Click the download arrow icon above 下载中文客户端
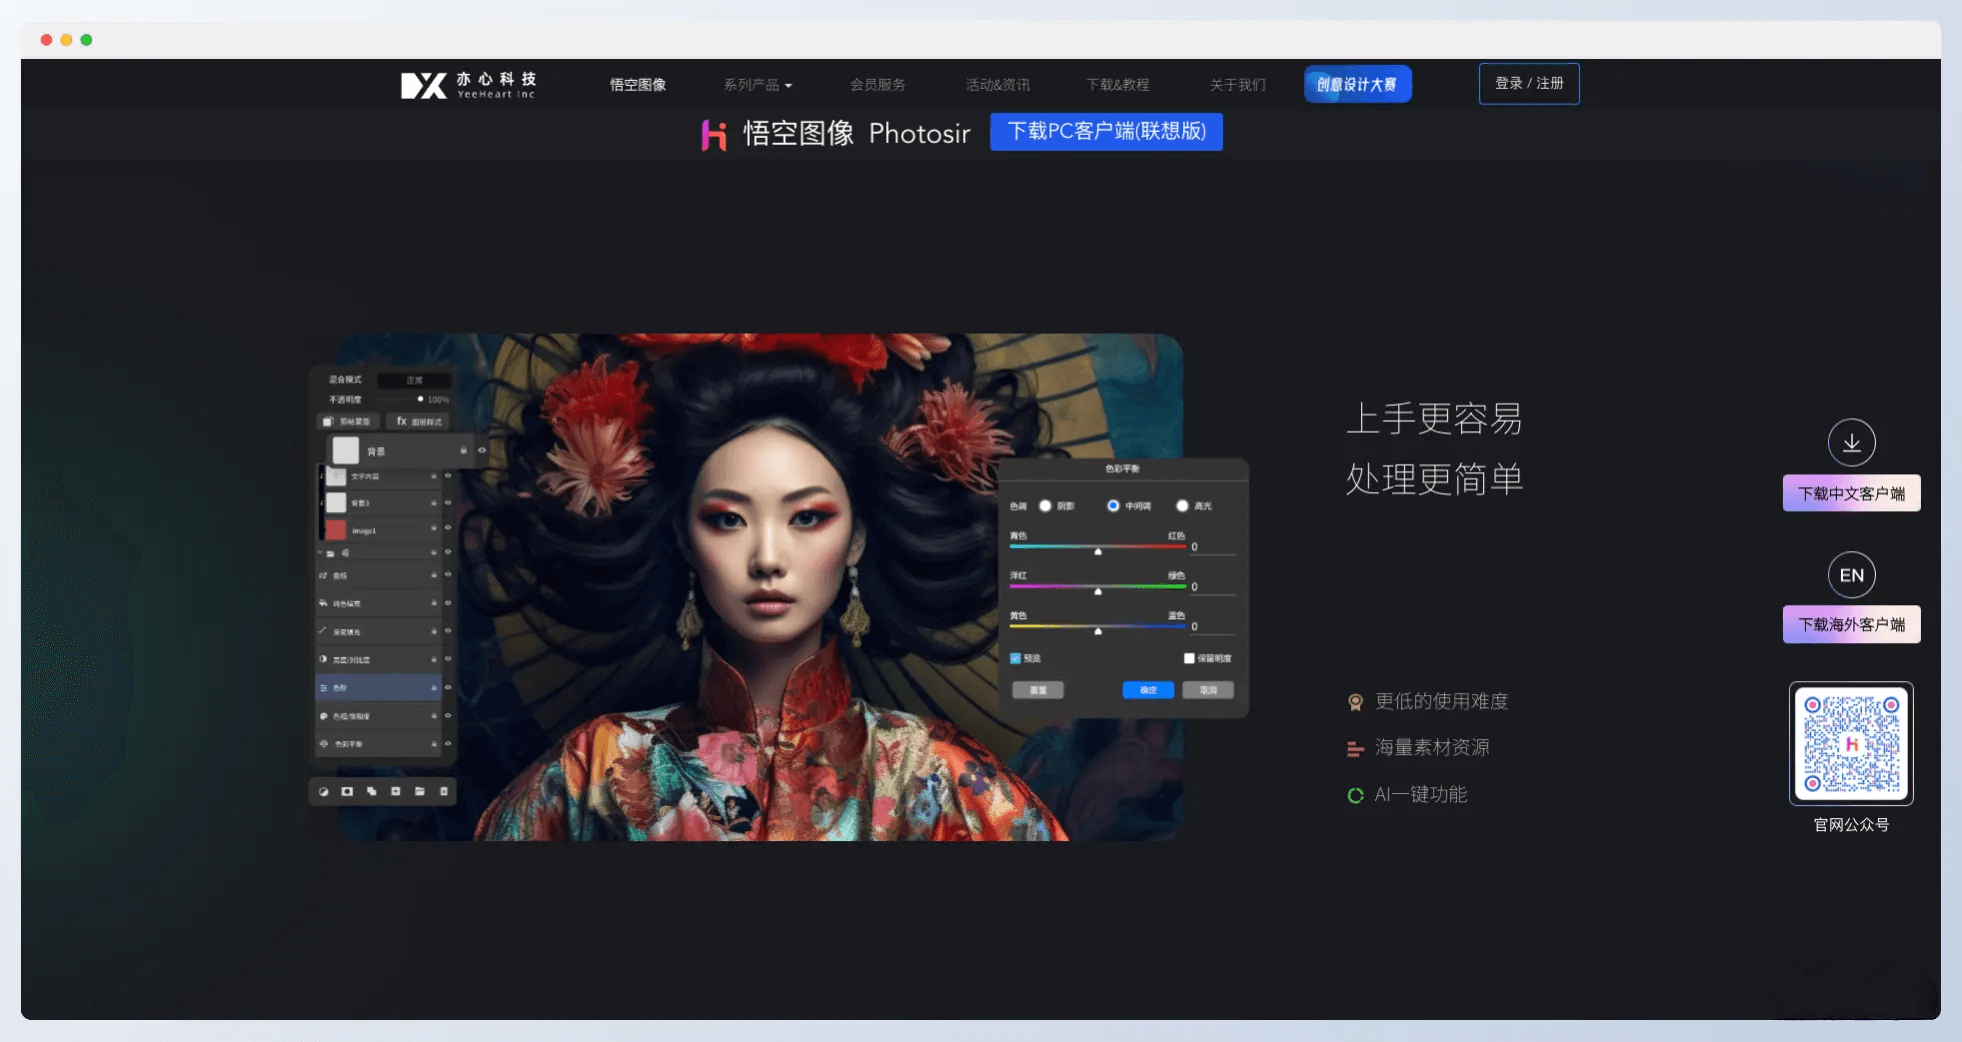1962x1042 pixels. click(x=1851, y=443)
